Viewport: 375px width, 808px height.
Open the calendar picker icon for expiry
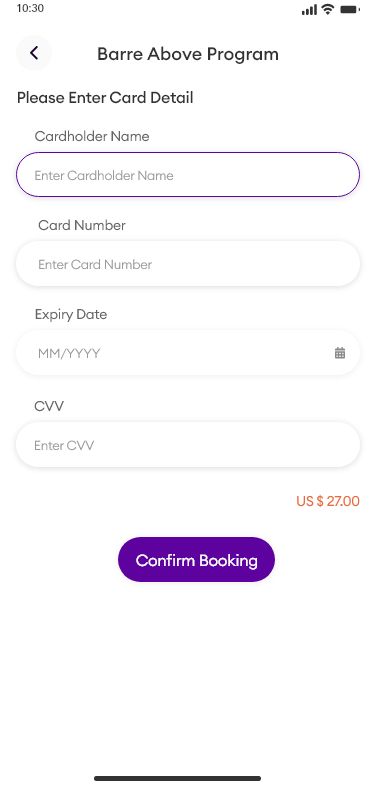[x=340, y=353]
